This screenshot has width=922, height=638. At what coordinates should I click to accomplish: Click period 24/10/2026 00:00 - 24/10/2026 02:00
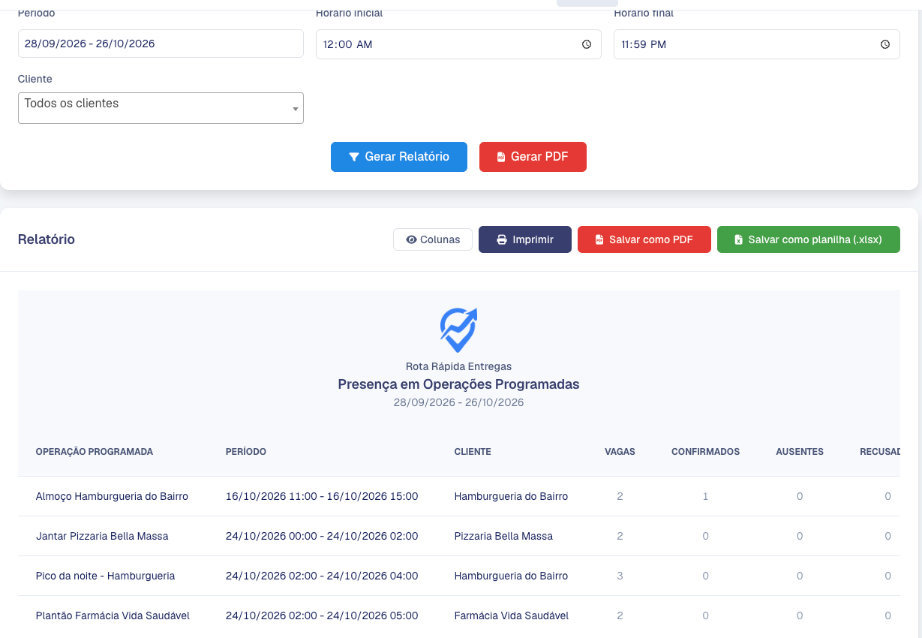(x=322, y=536)
